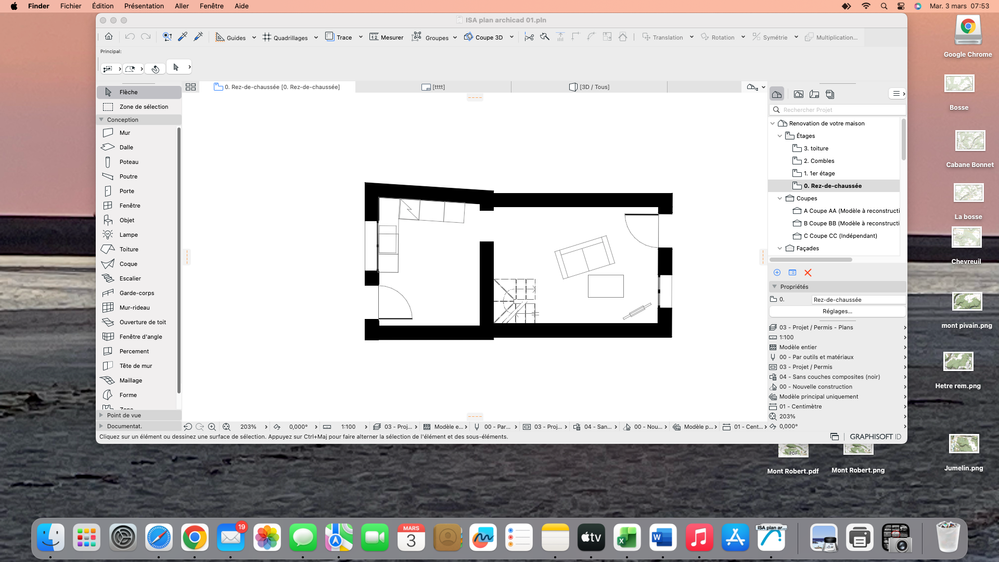Open the Fenêtre menu
Image resolution: width=999 pixels, height=562 pixels.
pos(212,6)
